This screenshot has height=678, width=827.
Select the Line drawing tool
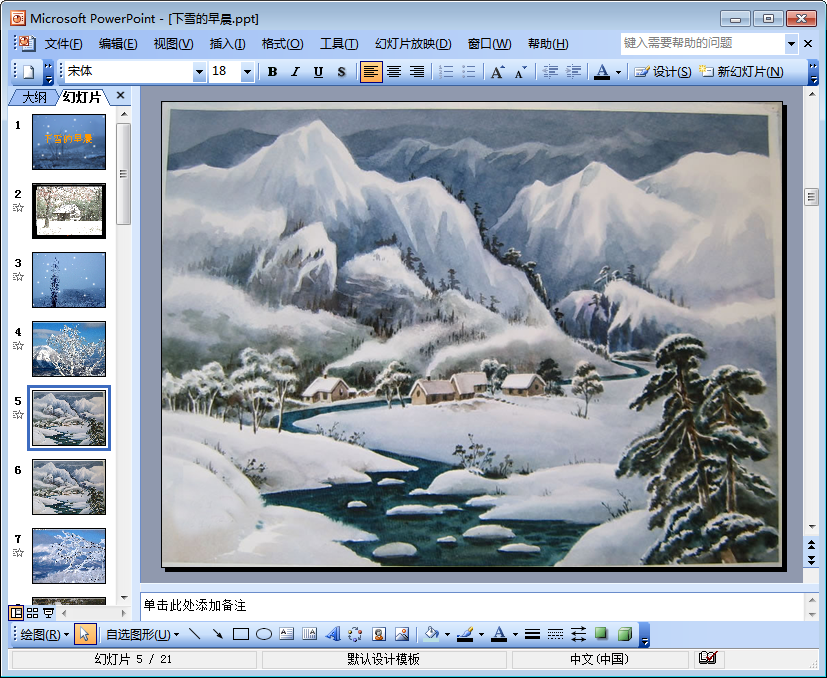coord(195,634)
